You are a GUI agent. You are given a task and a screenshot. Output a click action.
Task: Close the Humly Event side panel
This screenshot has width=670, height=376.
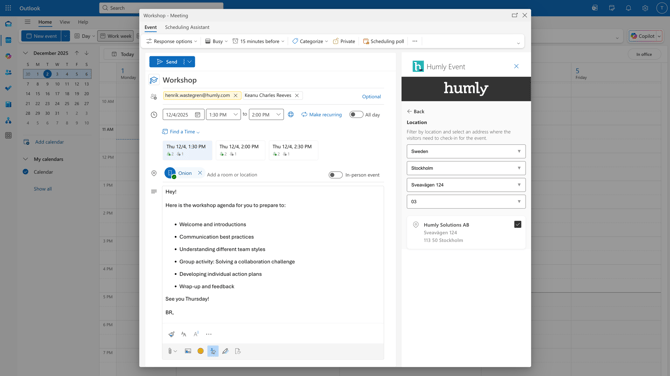(516, 66)
